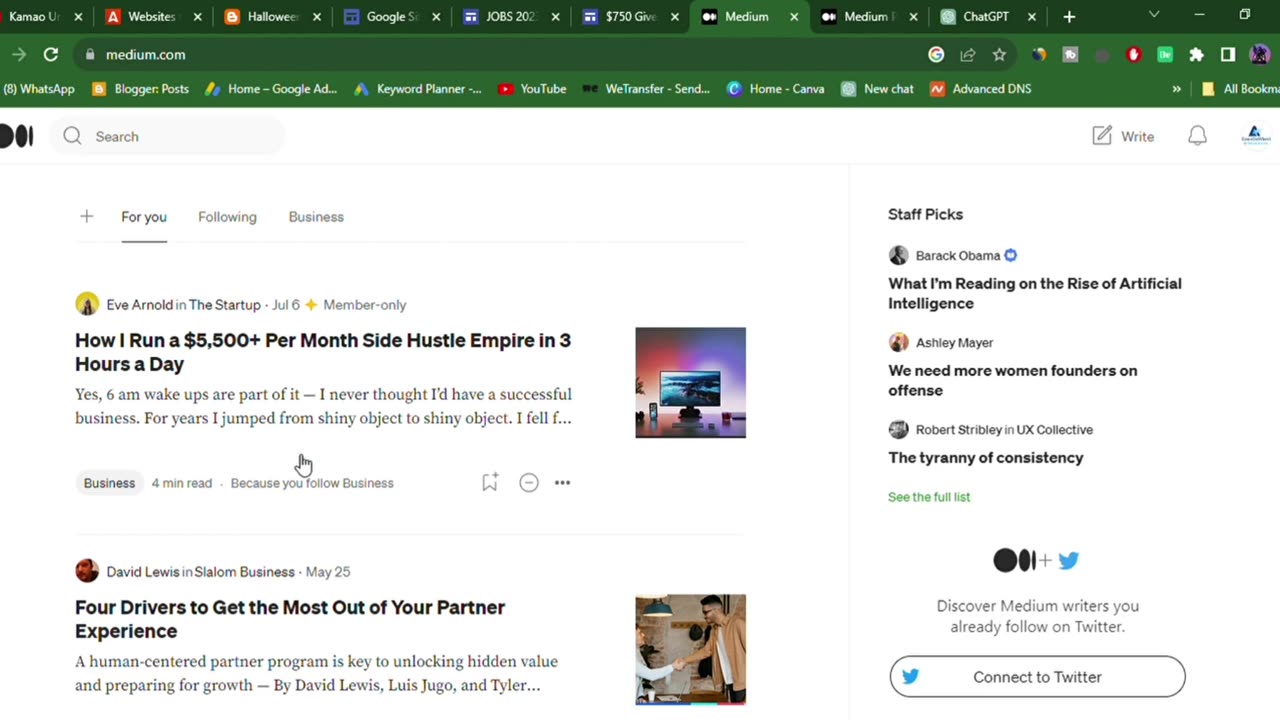Open a new browser tab
The image size is (1280, 720).
pos(1069,16)
